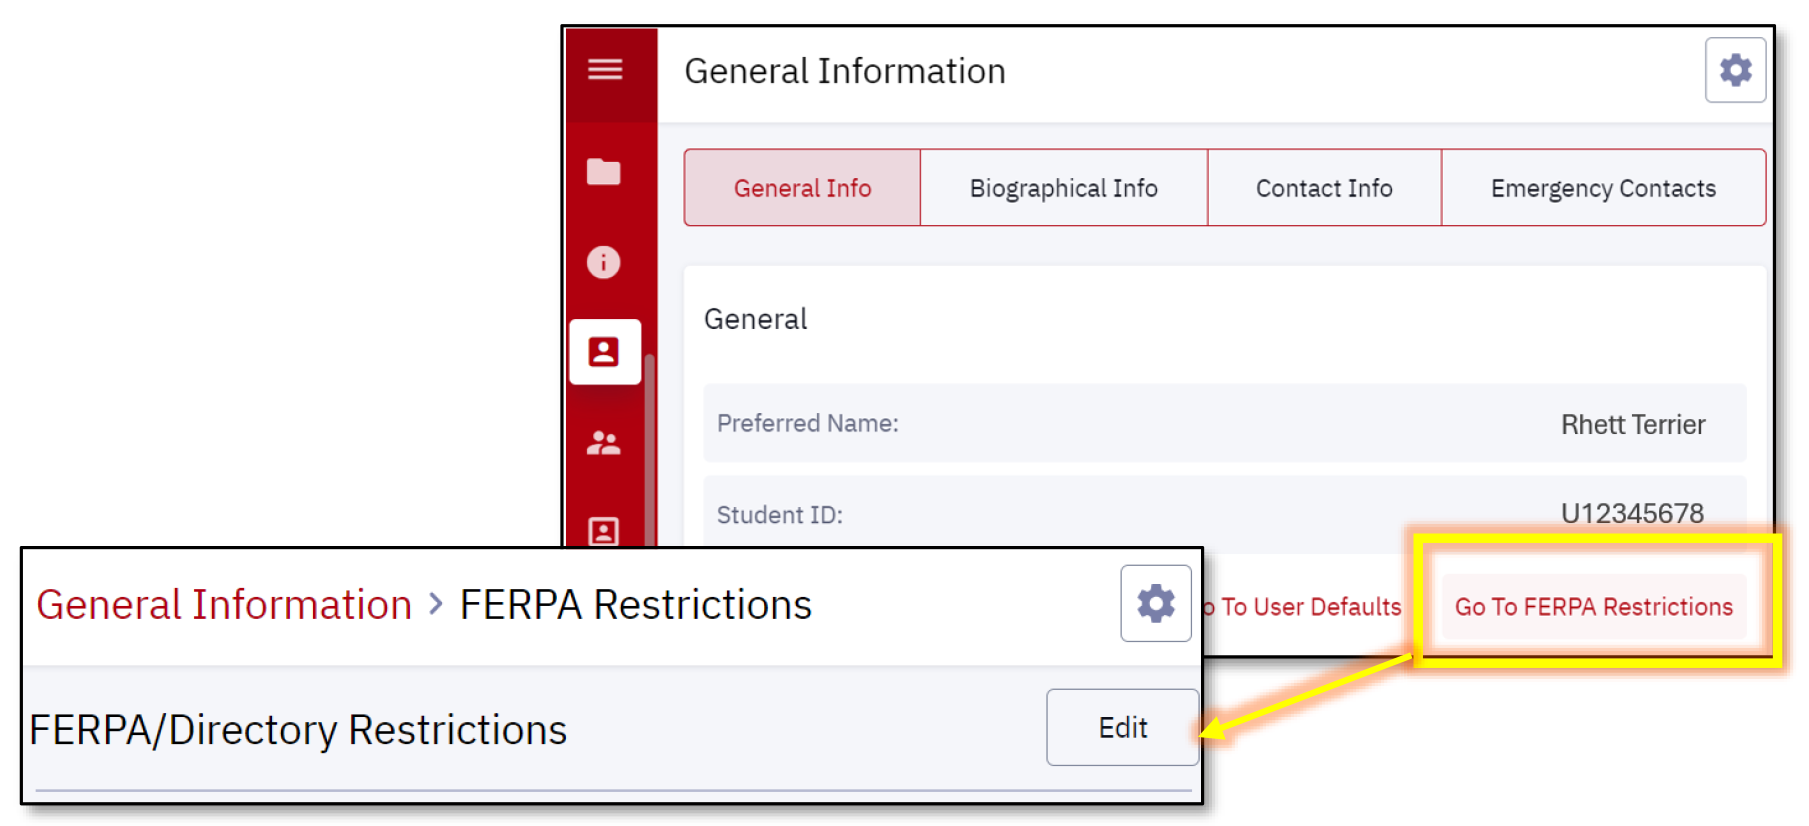Click the info circle sidebar icon

(x=604, y=262)
